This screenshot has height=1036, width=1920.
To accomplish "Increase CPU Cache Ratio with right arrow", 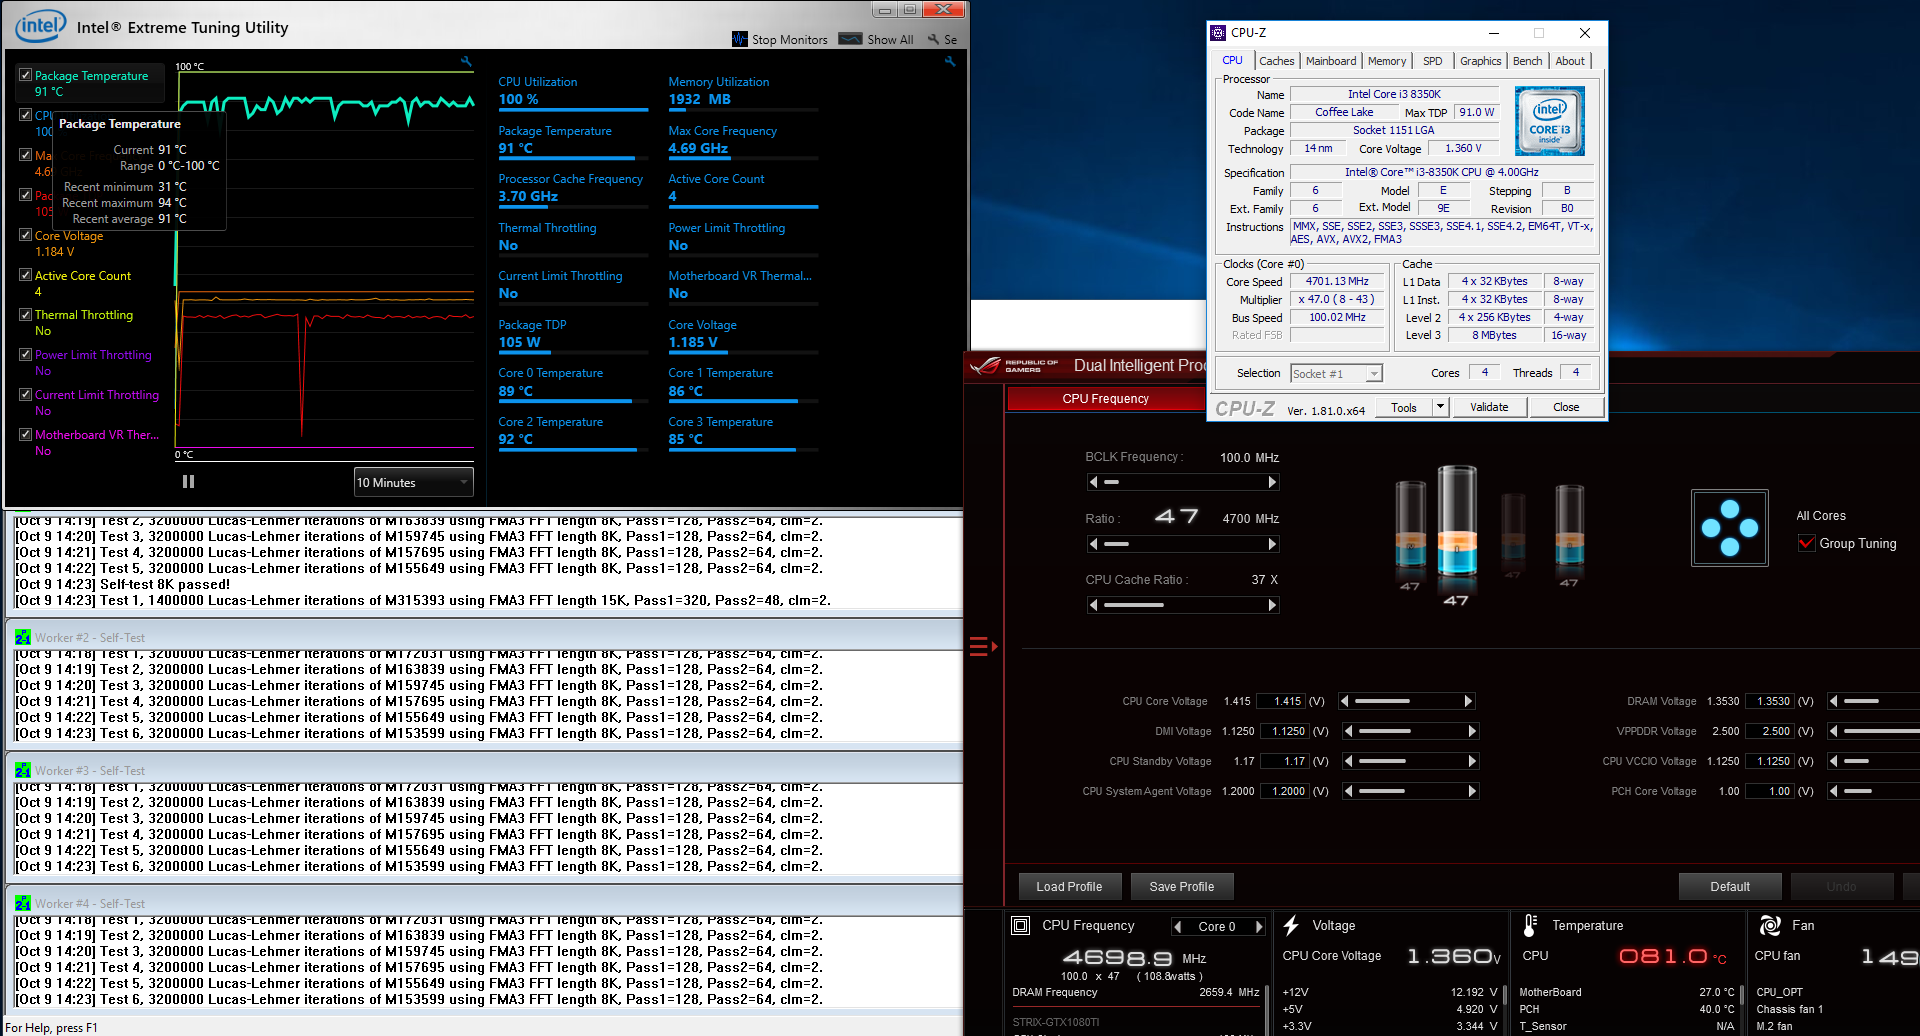I will pyautogui.click(x=1272, y=605).
